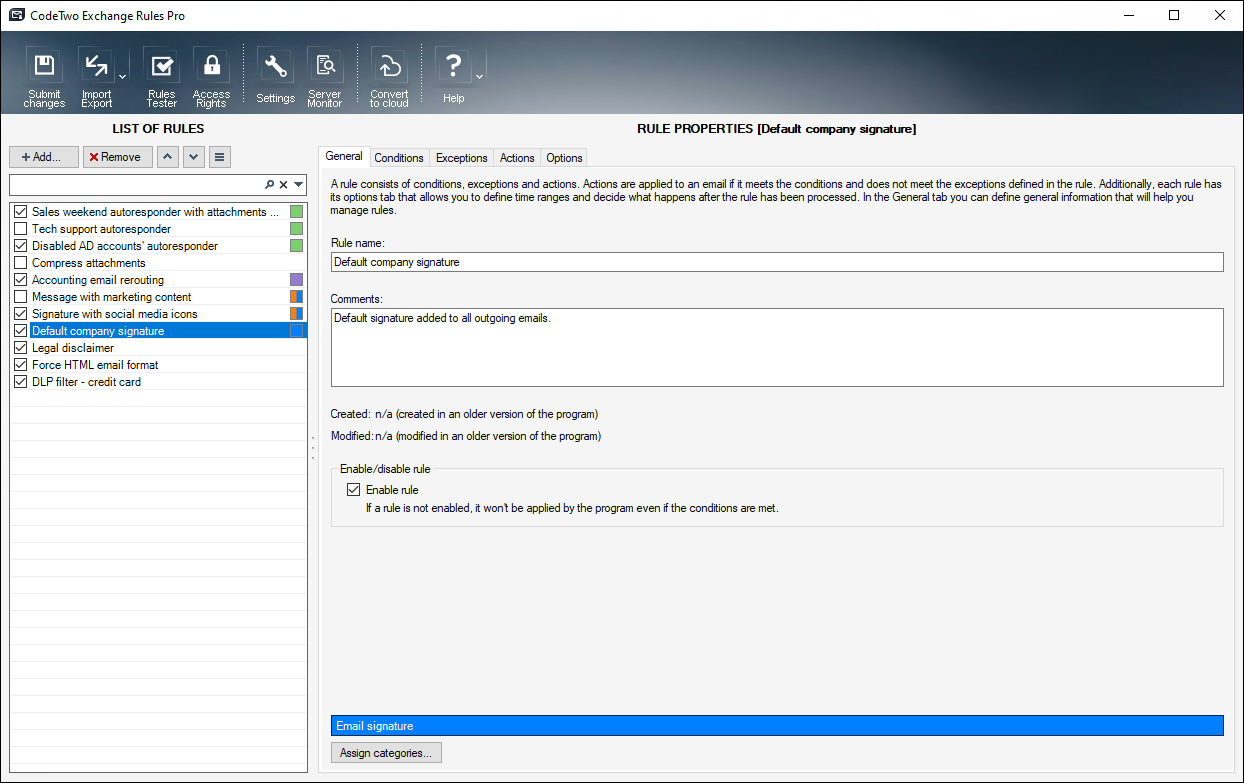
Task: Click the Rule name input field
Action: pos(777,262)
